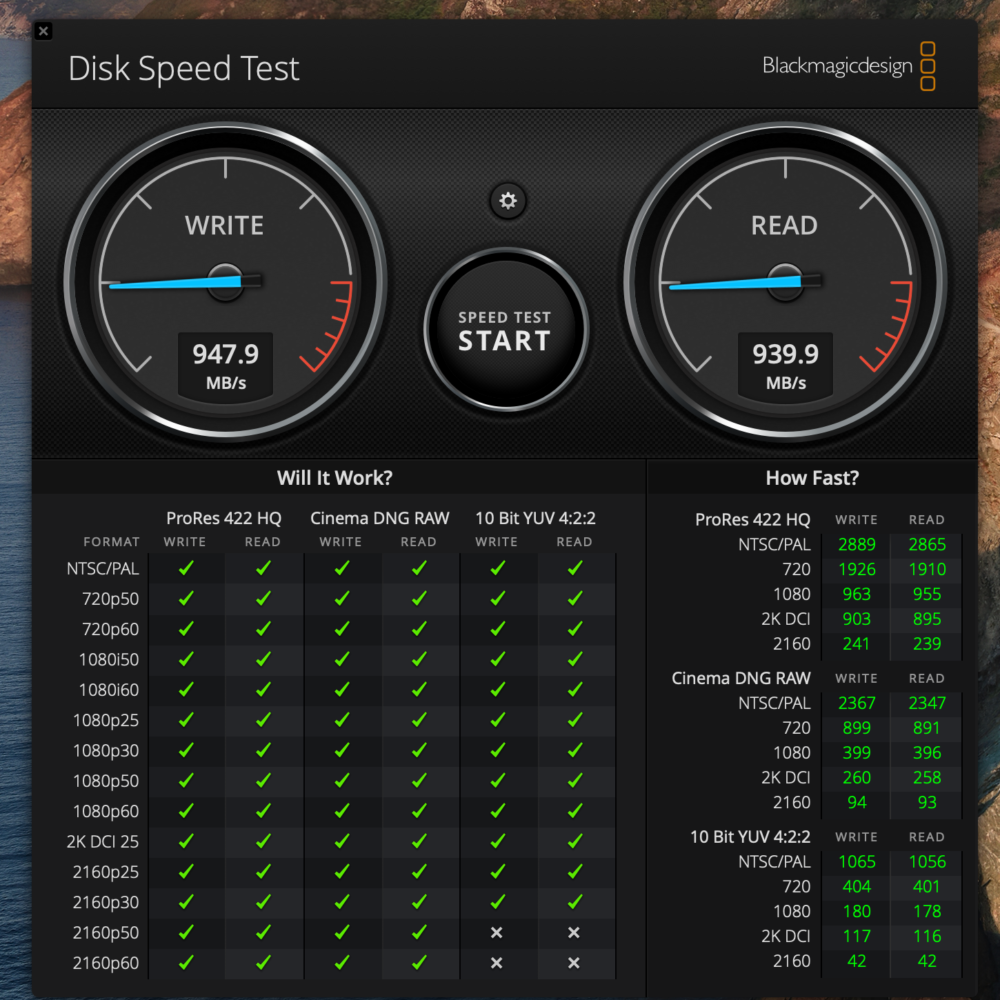This screenshot has height=1000, width=1000.
Task: Click the Cinema DNG 2160 write value 94
Action: click(x=857, y=803)
